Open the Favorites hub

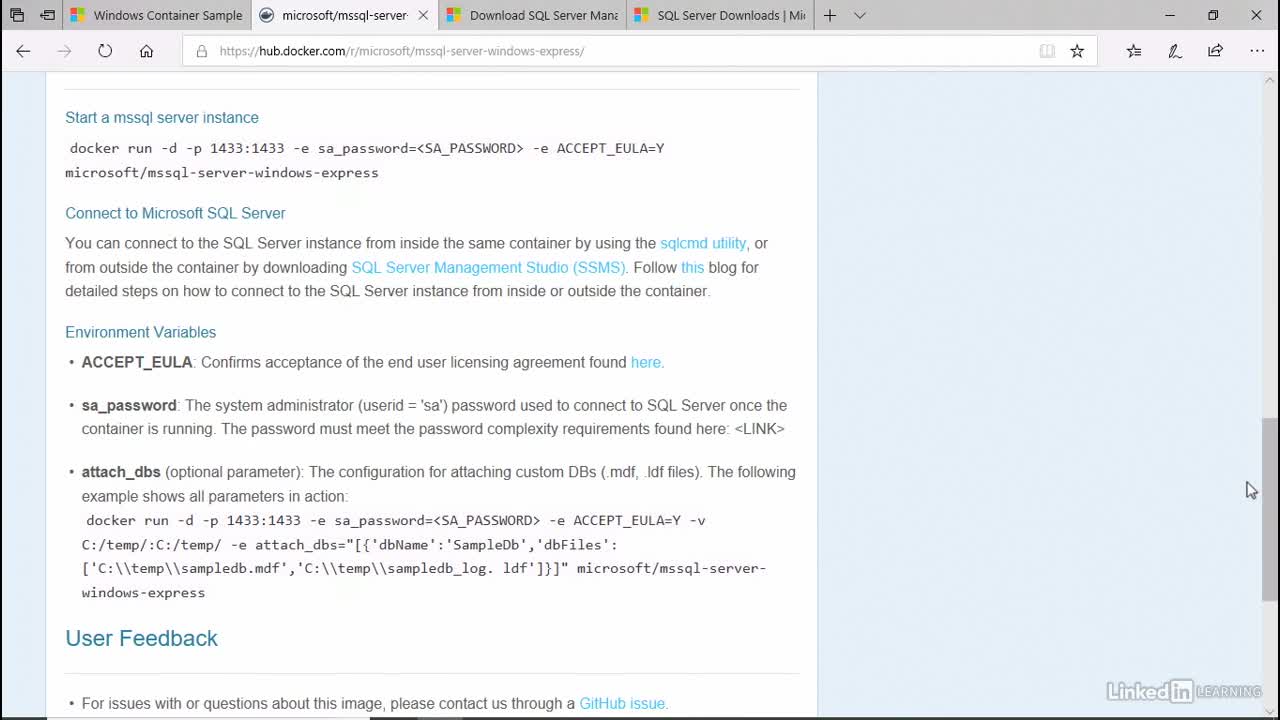tap(1134, 51)
